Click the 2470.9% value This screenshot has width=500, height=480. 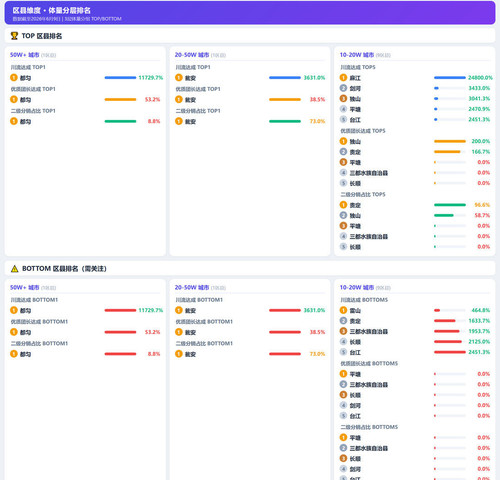[x=479, y=109]
